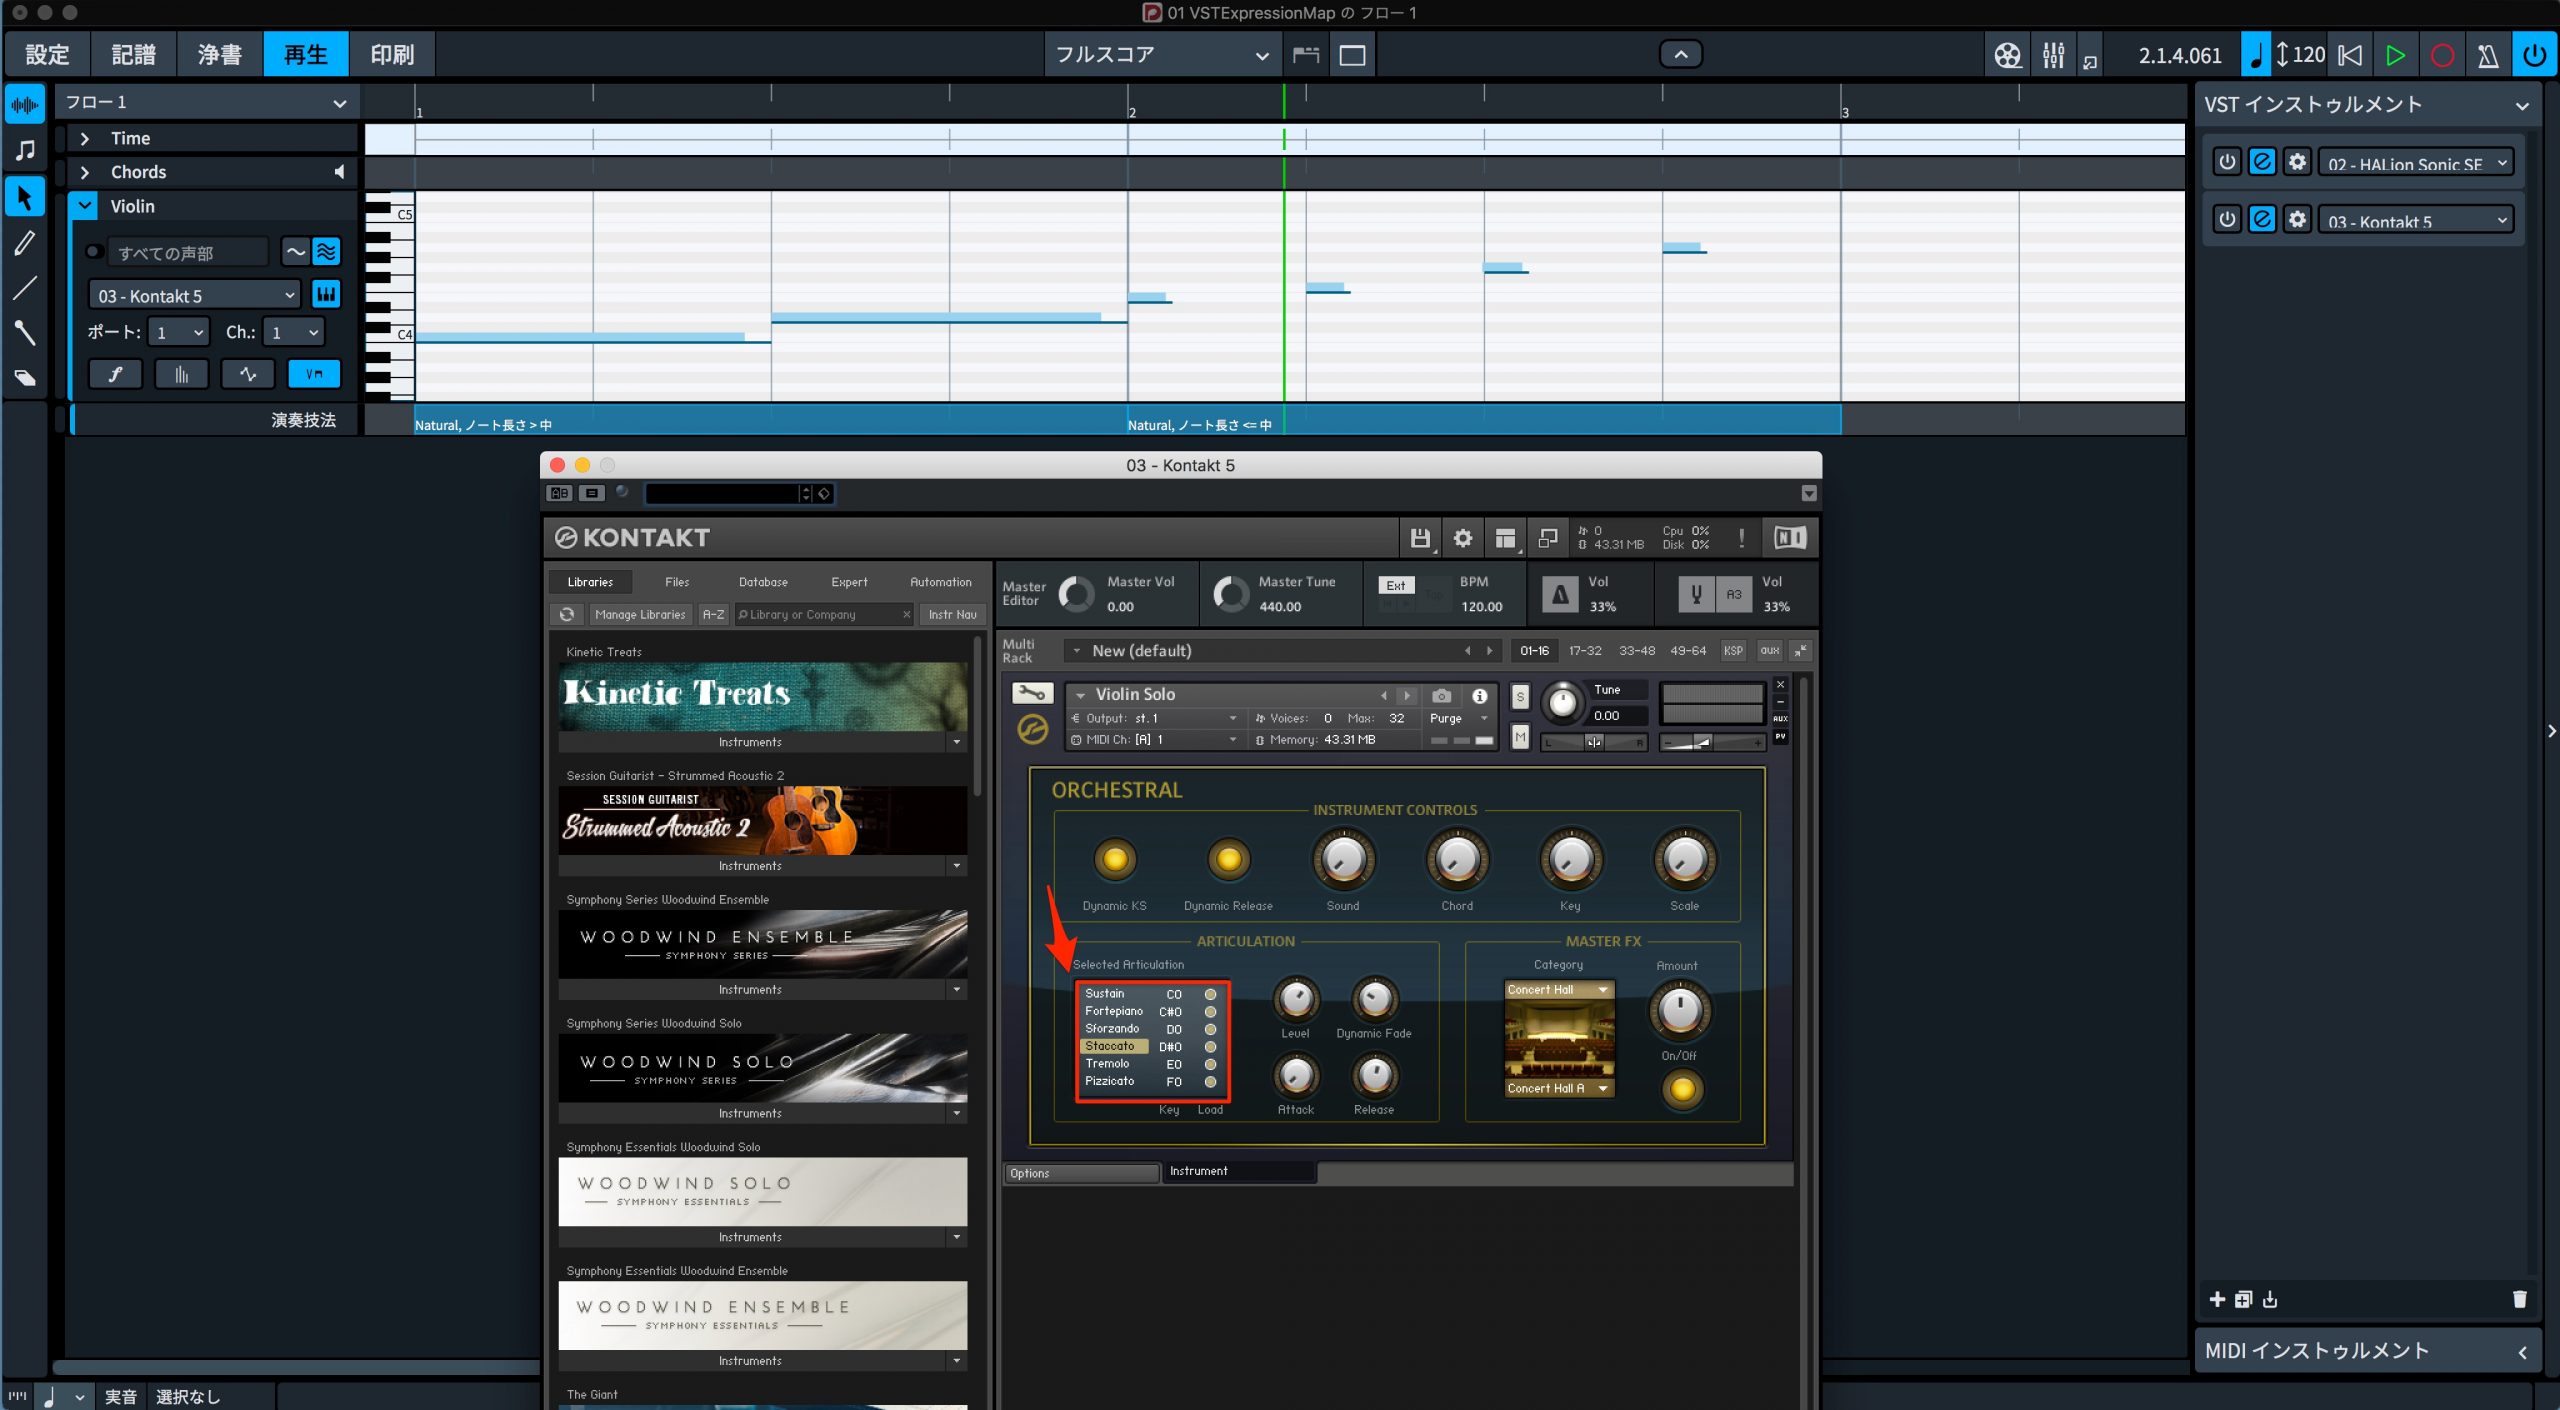
Task: Open the Concert Hall category dropdown
Action: (1558, 990)
